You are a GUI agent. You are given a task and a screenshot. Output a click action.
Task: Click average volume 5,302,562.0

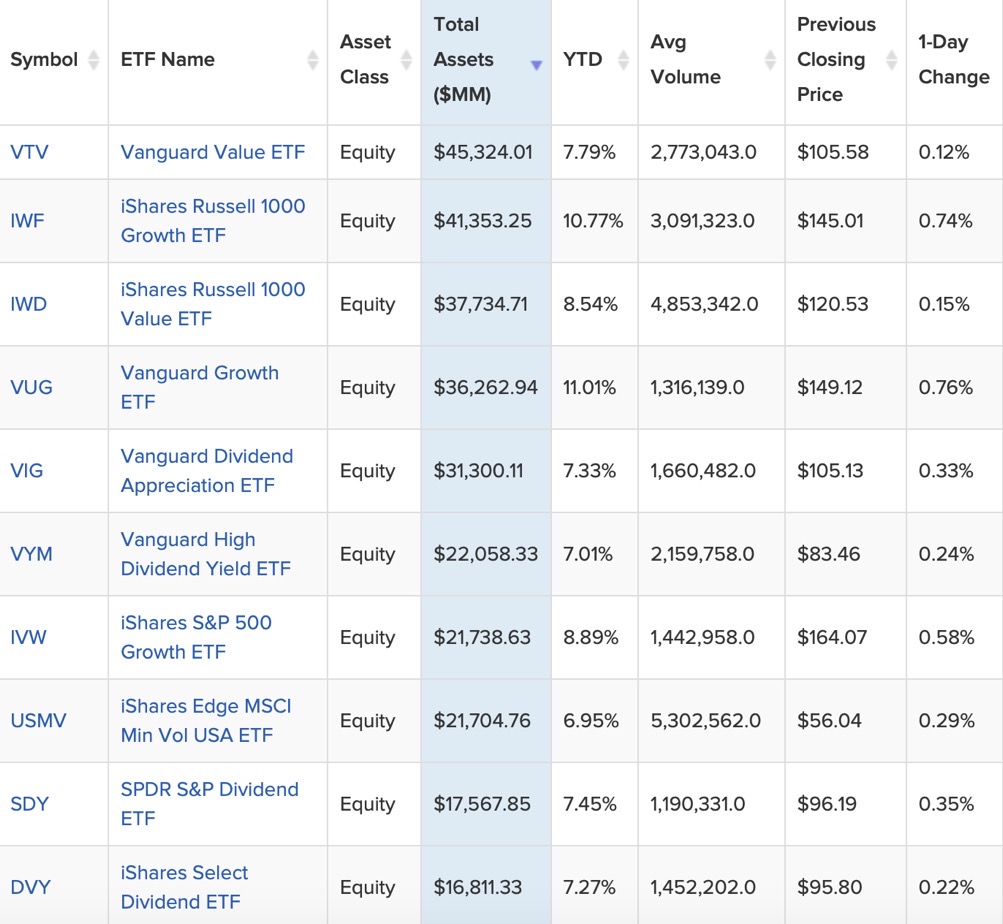click(x=706, y=721)
